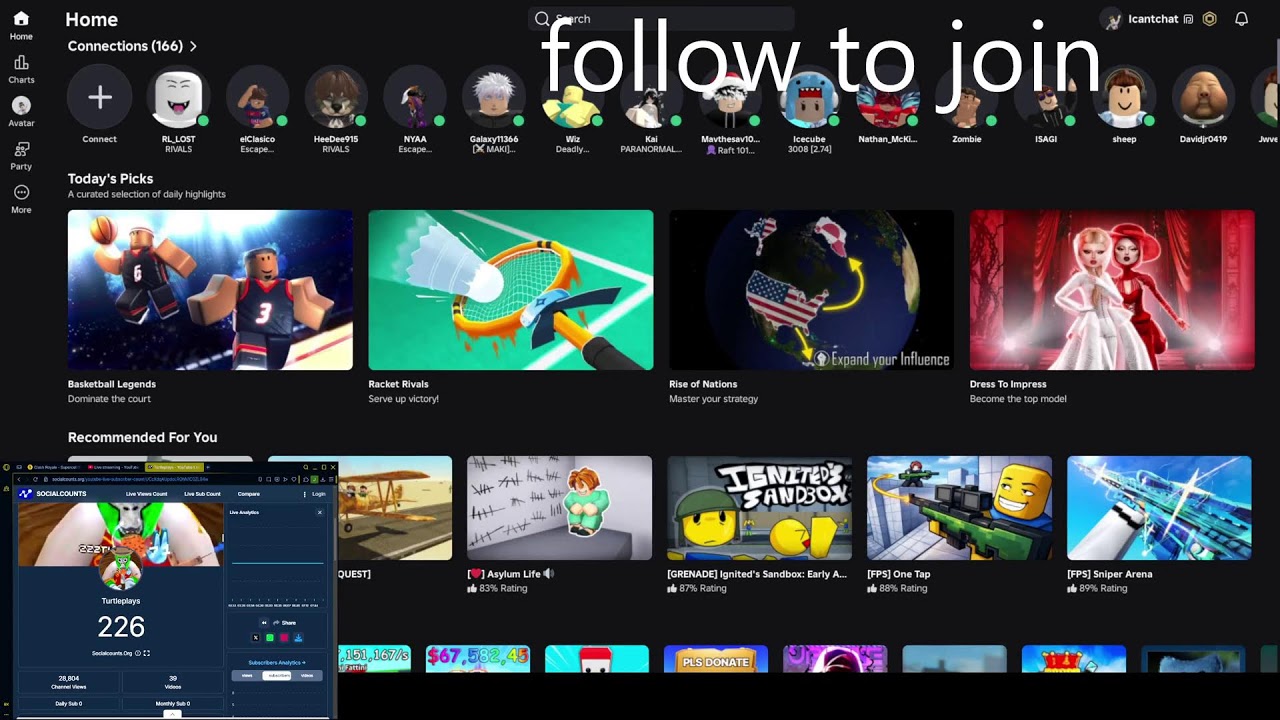This screenshot has height=720, width=1280.
Task: Click Login in Socialcounts window
Action: [319, 494]
